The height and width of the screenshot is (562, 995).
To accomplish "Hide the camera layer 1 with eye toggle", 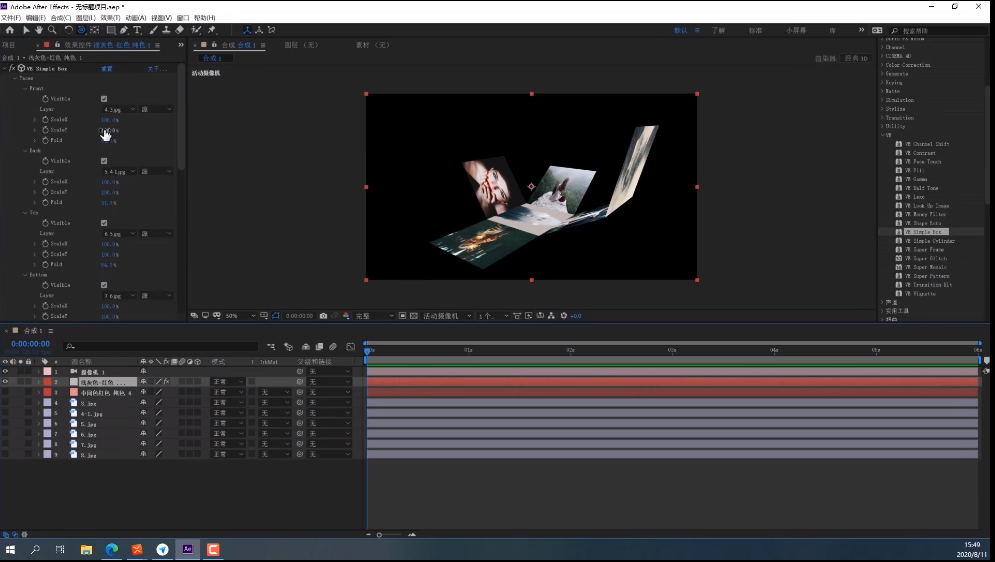I will coord(5,371).
